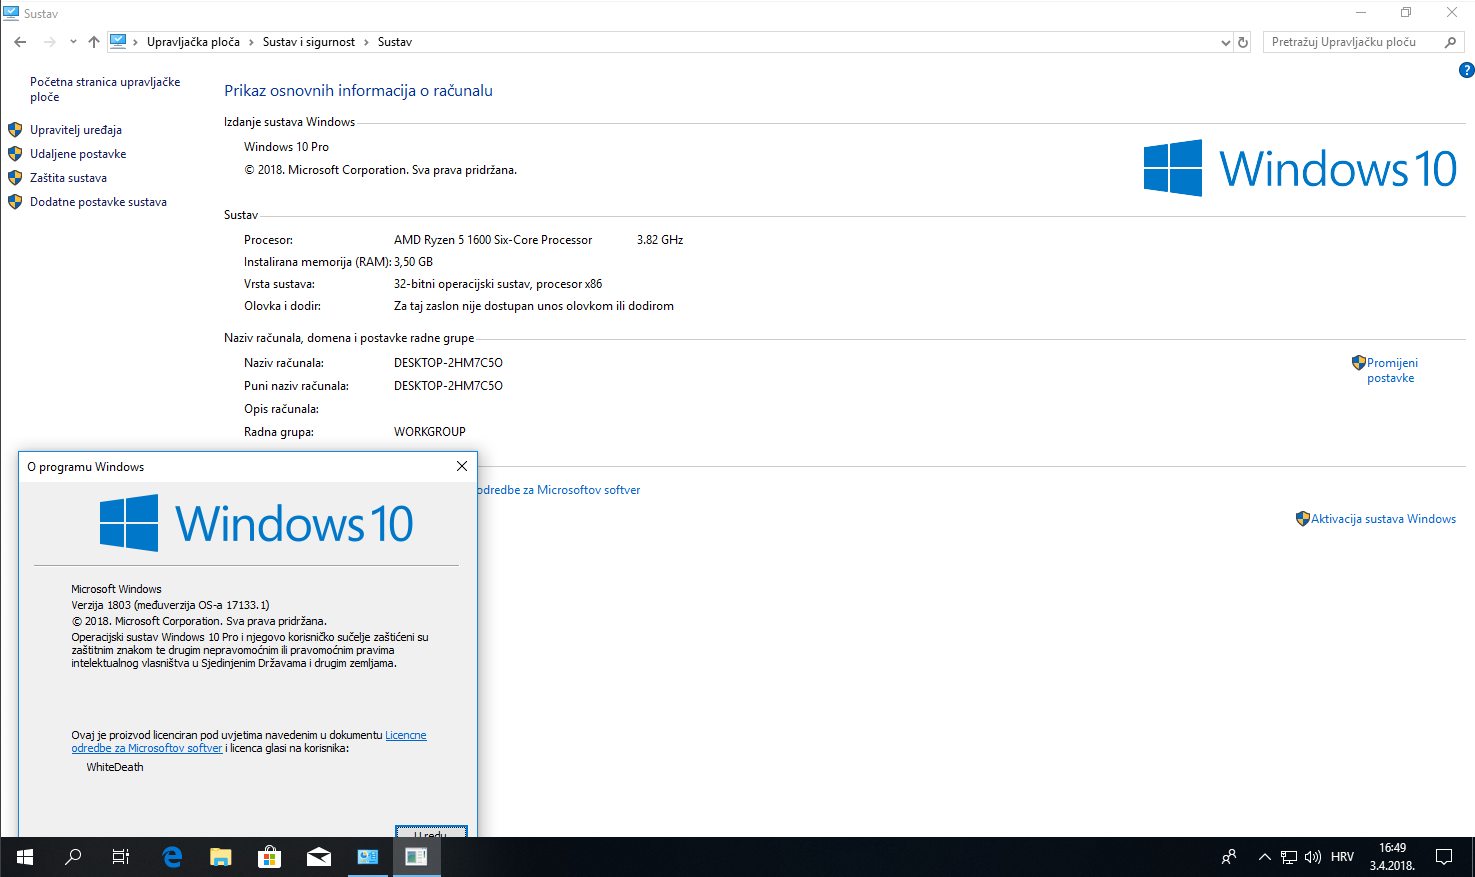The height and width of the screenshot is (877, 1475).
Task: Open Početna stranica upravljačke ploče link
Action: pos(105,89)
